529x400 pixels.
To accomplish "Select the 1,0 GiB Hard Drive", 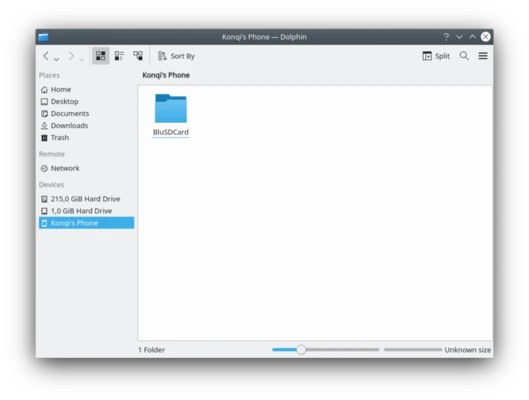I will pyautogui.click(x=86, y=211).
